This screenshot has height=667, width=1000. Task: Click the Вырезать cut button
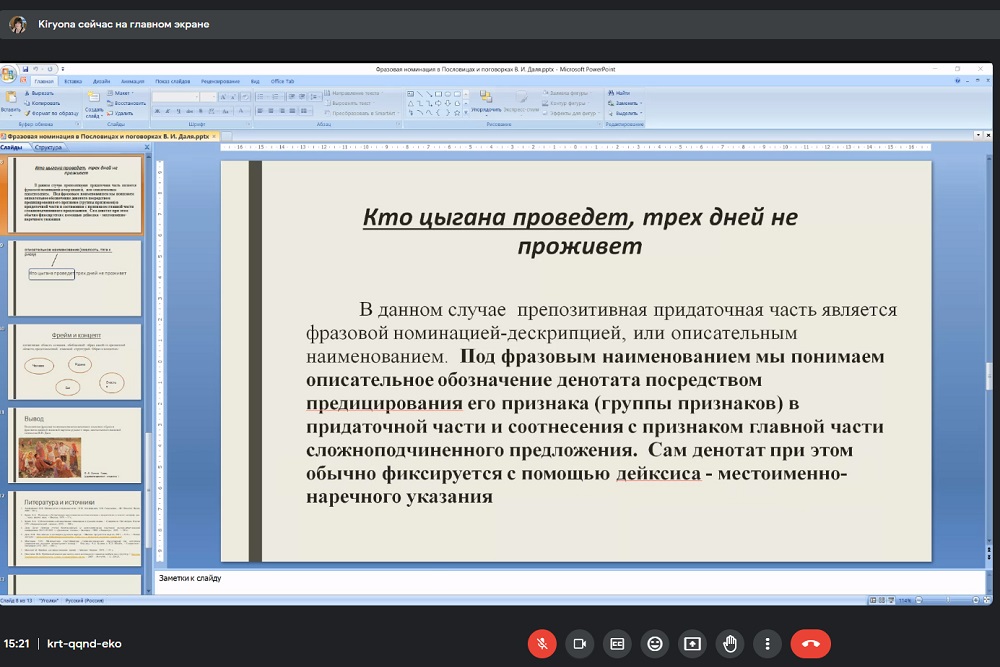coord(42,92)
